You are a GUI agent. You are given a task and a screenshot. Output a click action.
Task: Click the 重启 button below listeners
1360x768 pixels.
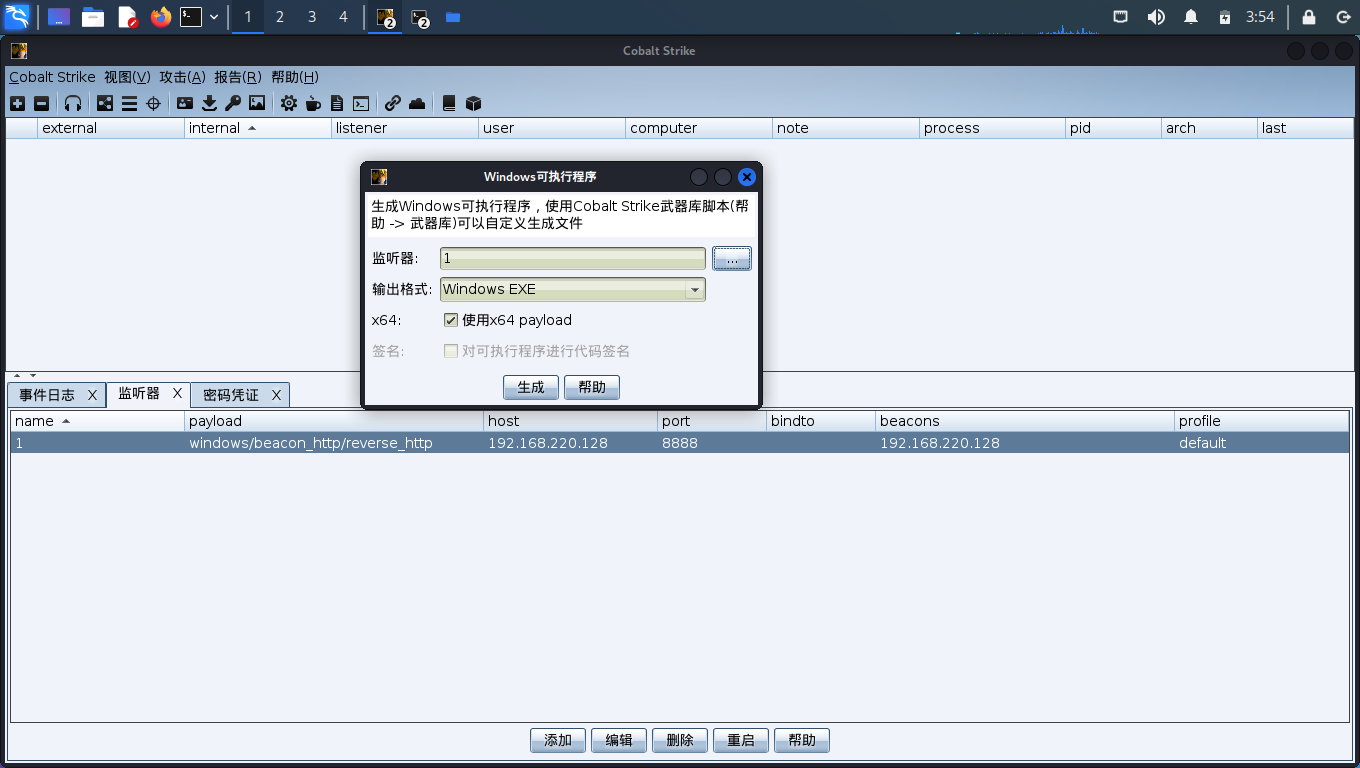[741, 740]
